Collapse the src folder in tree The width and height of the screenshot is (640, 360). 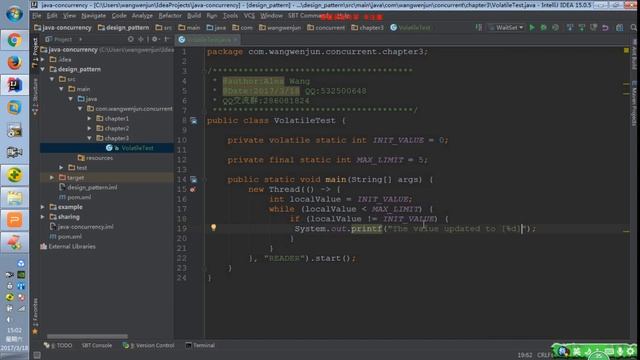tap(52, 79)
